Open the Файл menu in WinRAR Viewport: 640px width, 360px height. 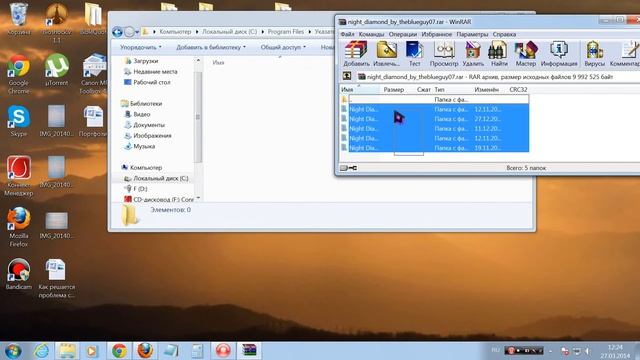(x=347, y=34)
